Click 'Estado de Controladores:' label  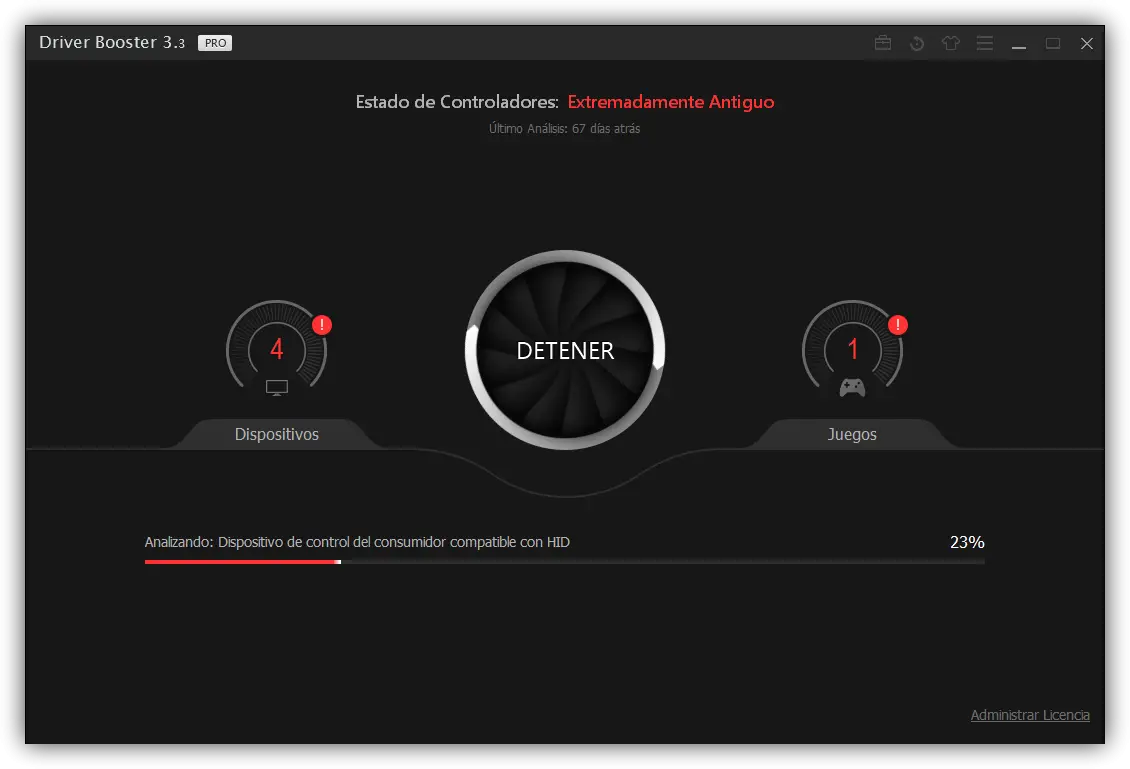coord(457,102)
